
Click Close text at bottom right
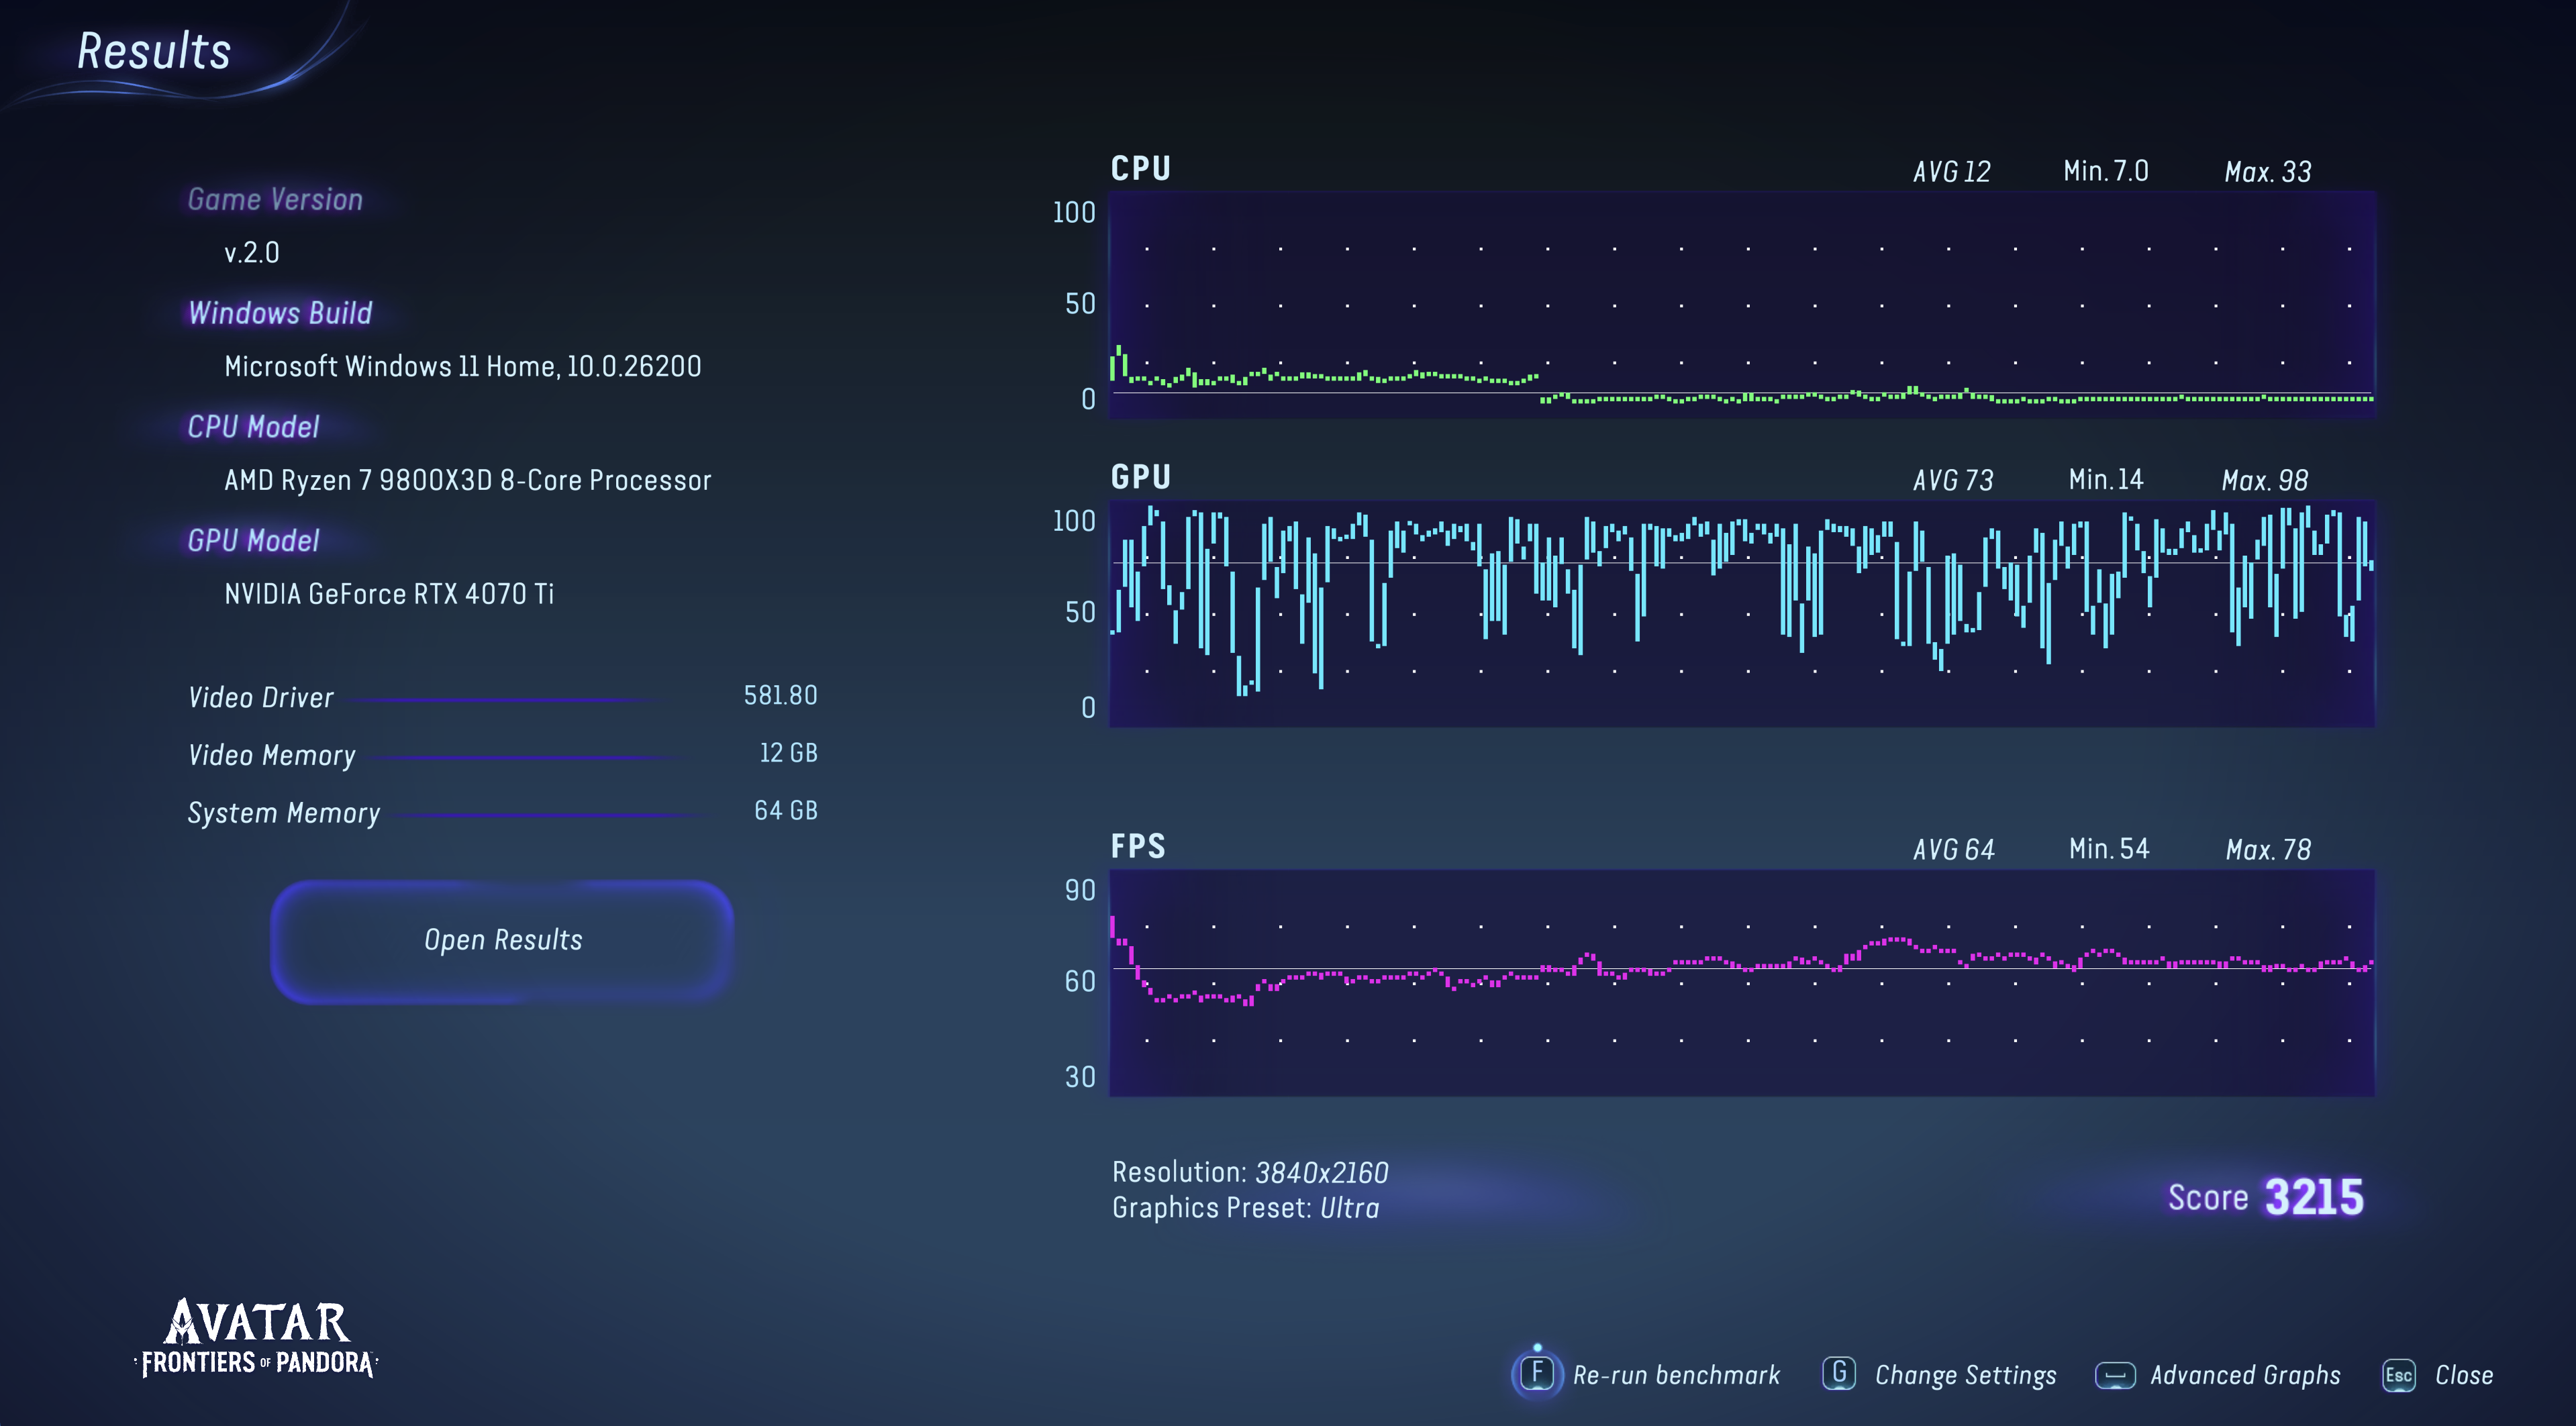[x=2463, y=1375]
